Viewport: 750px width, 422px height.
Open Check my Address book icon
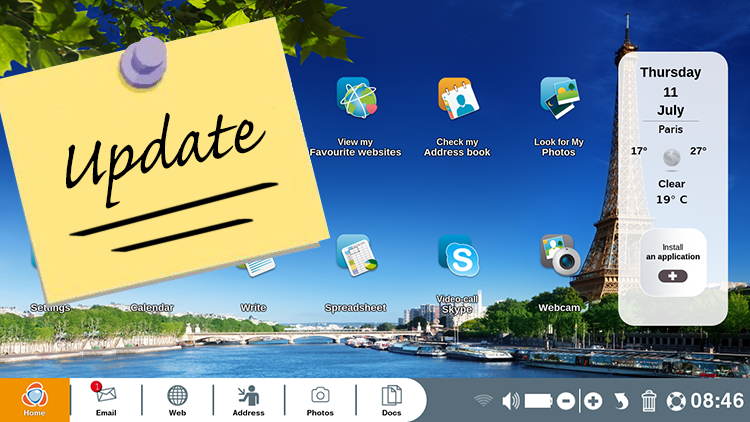458,98
